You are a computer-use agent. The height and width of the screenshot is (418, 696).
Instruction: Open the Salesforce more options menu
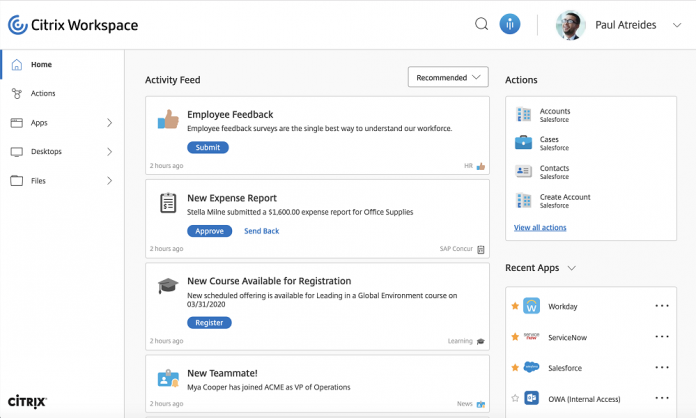(x=662, y=367)
